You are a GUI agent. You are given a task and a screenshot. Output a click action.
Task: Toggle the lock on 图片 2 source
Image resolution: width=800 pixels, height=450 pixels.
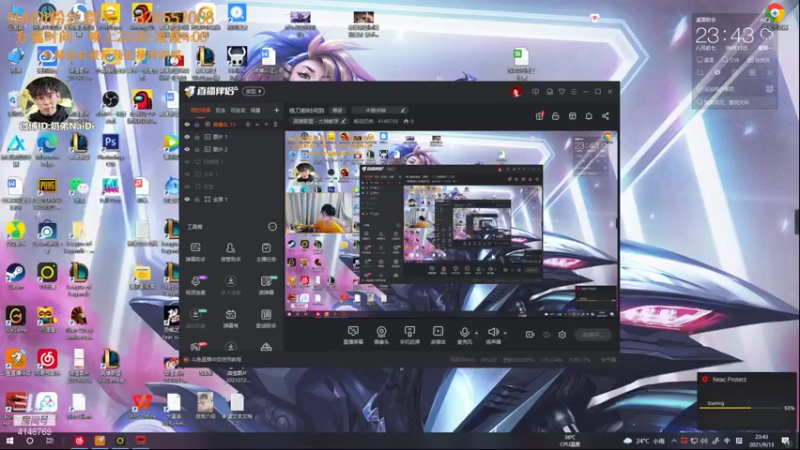(197, 149)
